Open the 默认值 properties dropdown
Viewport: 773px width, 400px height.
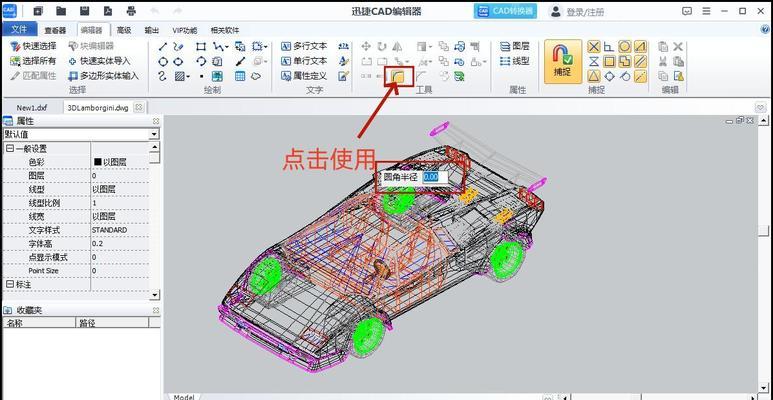154,134
